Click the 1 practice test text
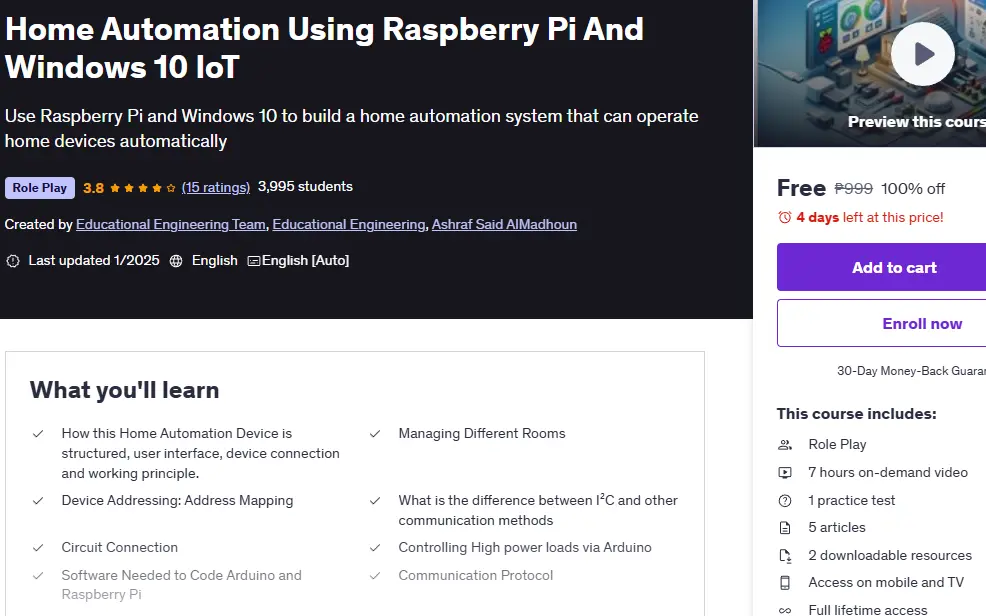 [851, 501]
